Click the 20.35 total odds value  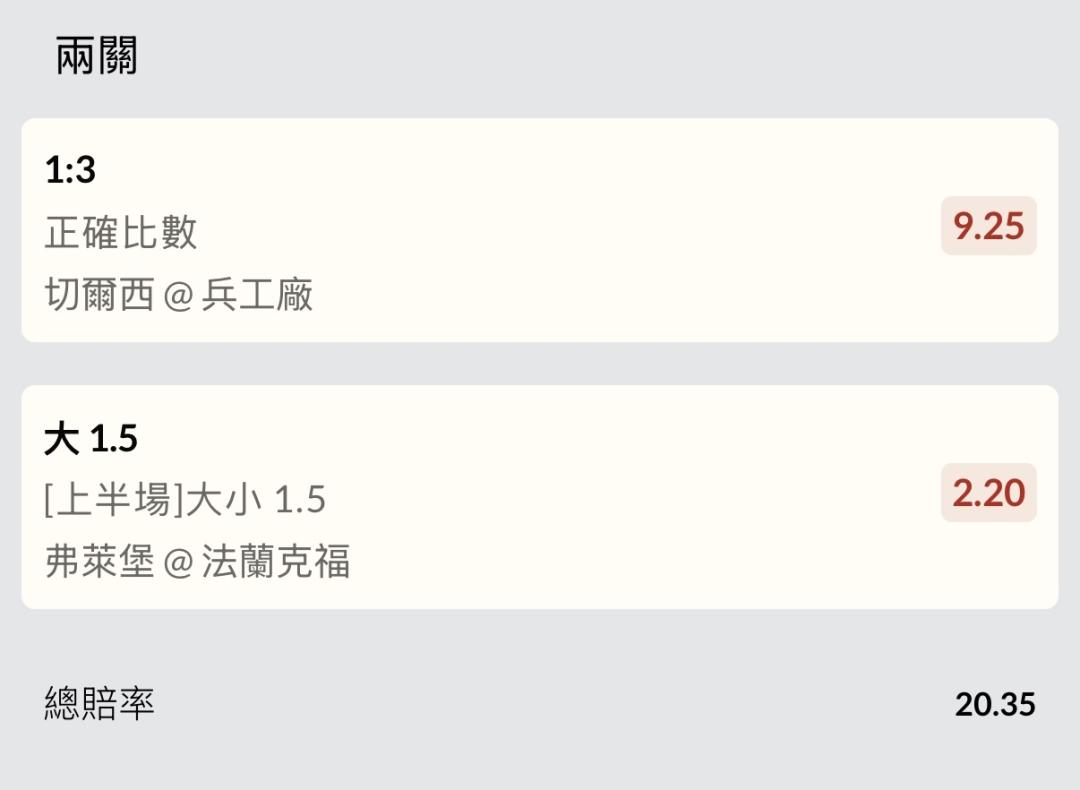tap(994, 704)
